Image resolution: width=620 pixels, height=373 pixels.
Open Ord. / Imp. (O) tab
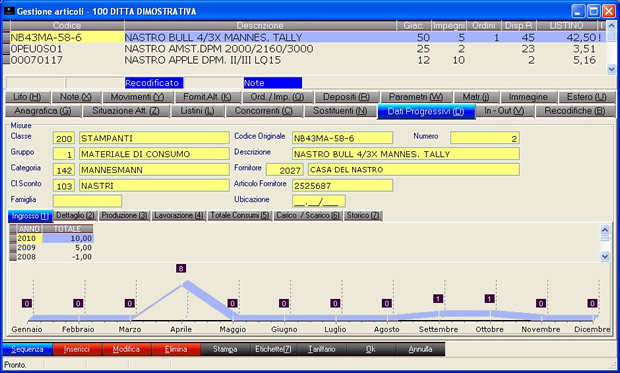coord(277,97)
